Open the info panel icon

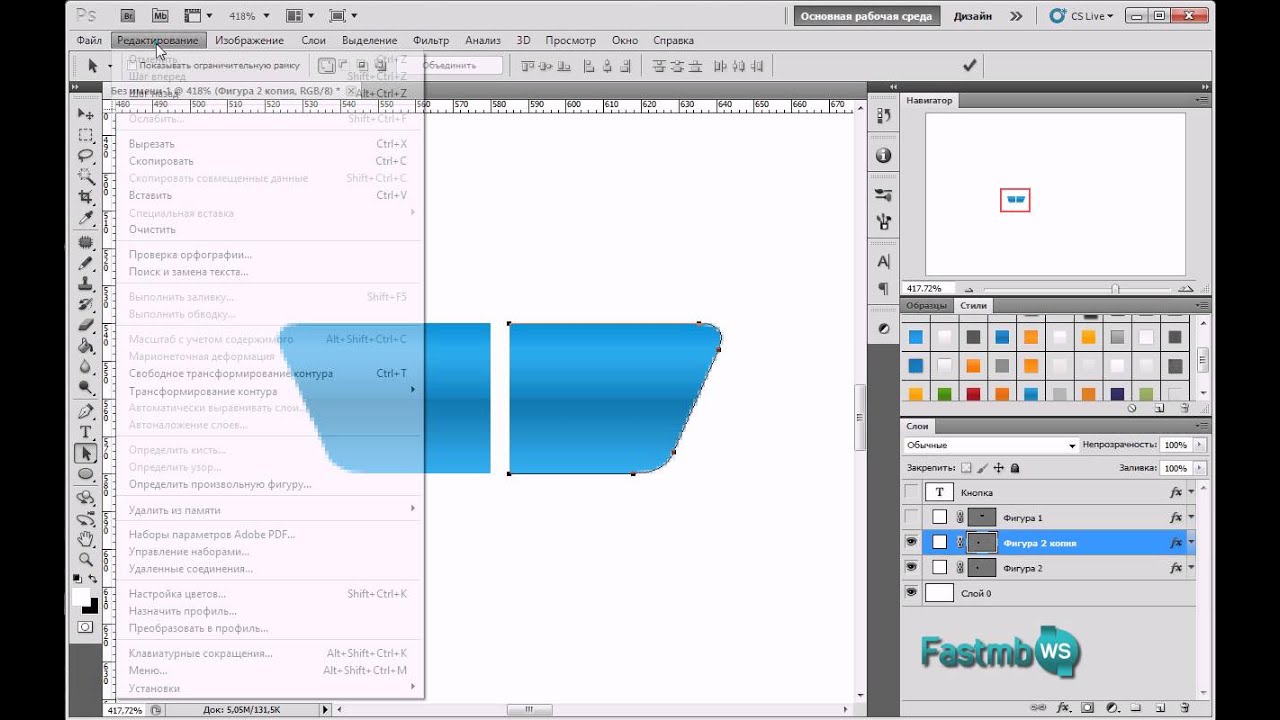883,155
